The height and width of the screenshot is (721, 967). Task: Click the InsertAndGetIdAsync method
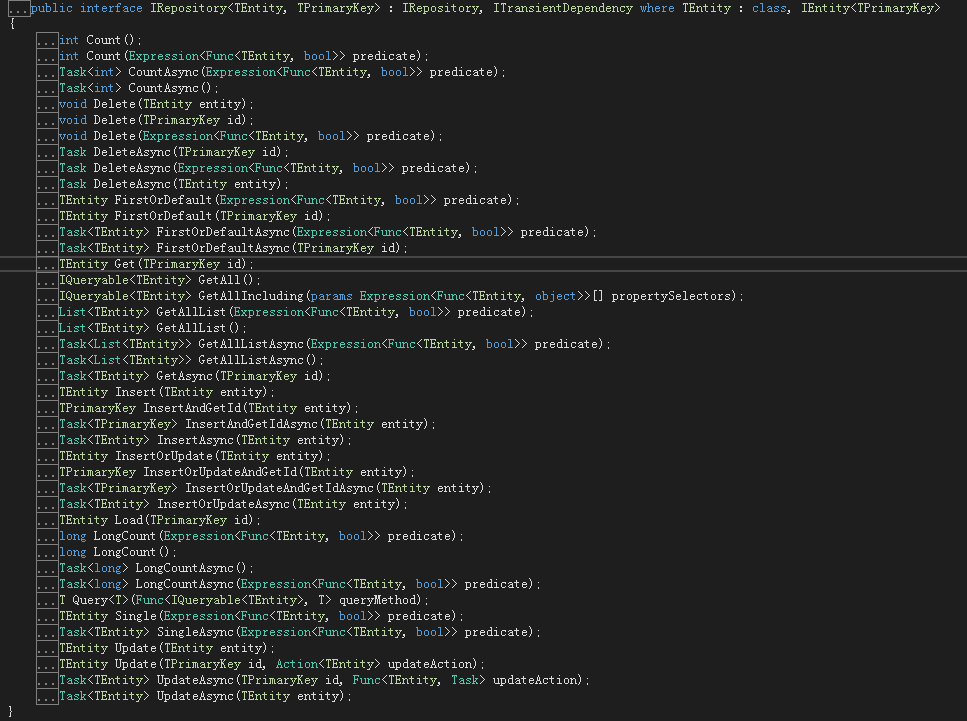(x=247, y=425)
